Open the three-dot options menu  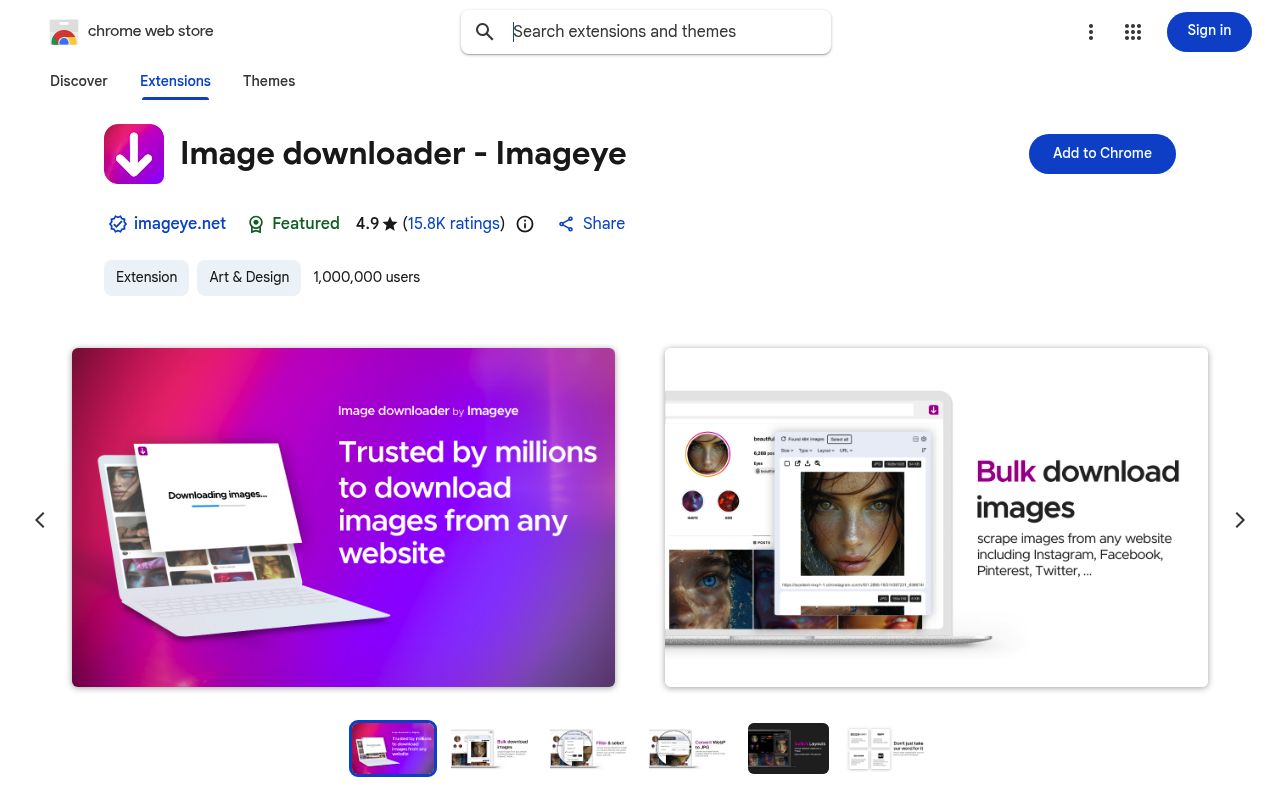[1091, 32]
